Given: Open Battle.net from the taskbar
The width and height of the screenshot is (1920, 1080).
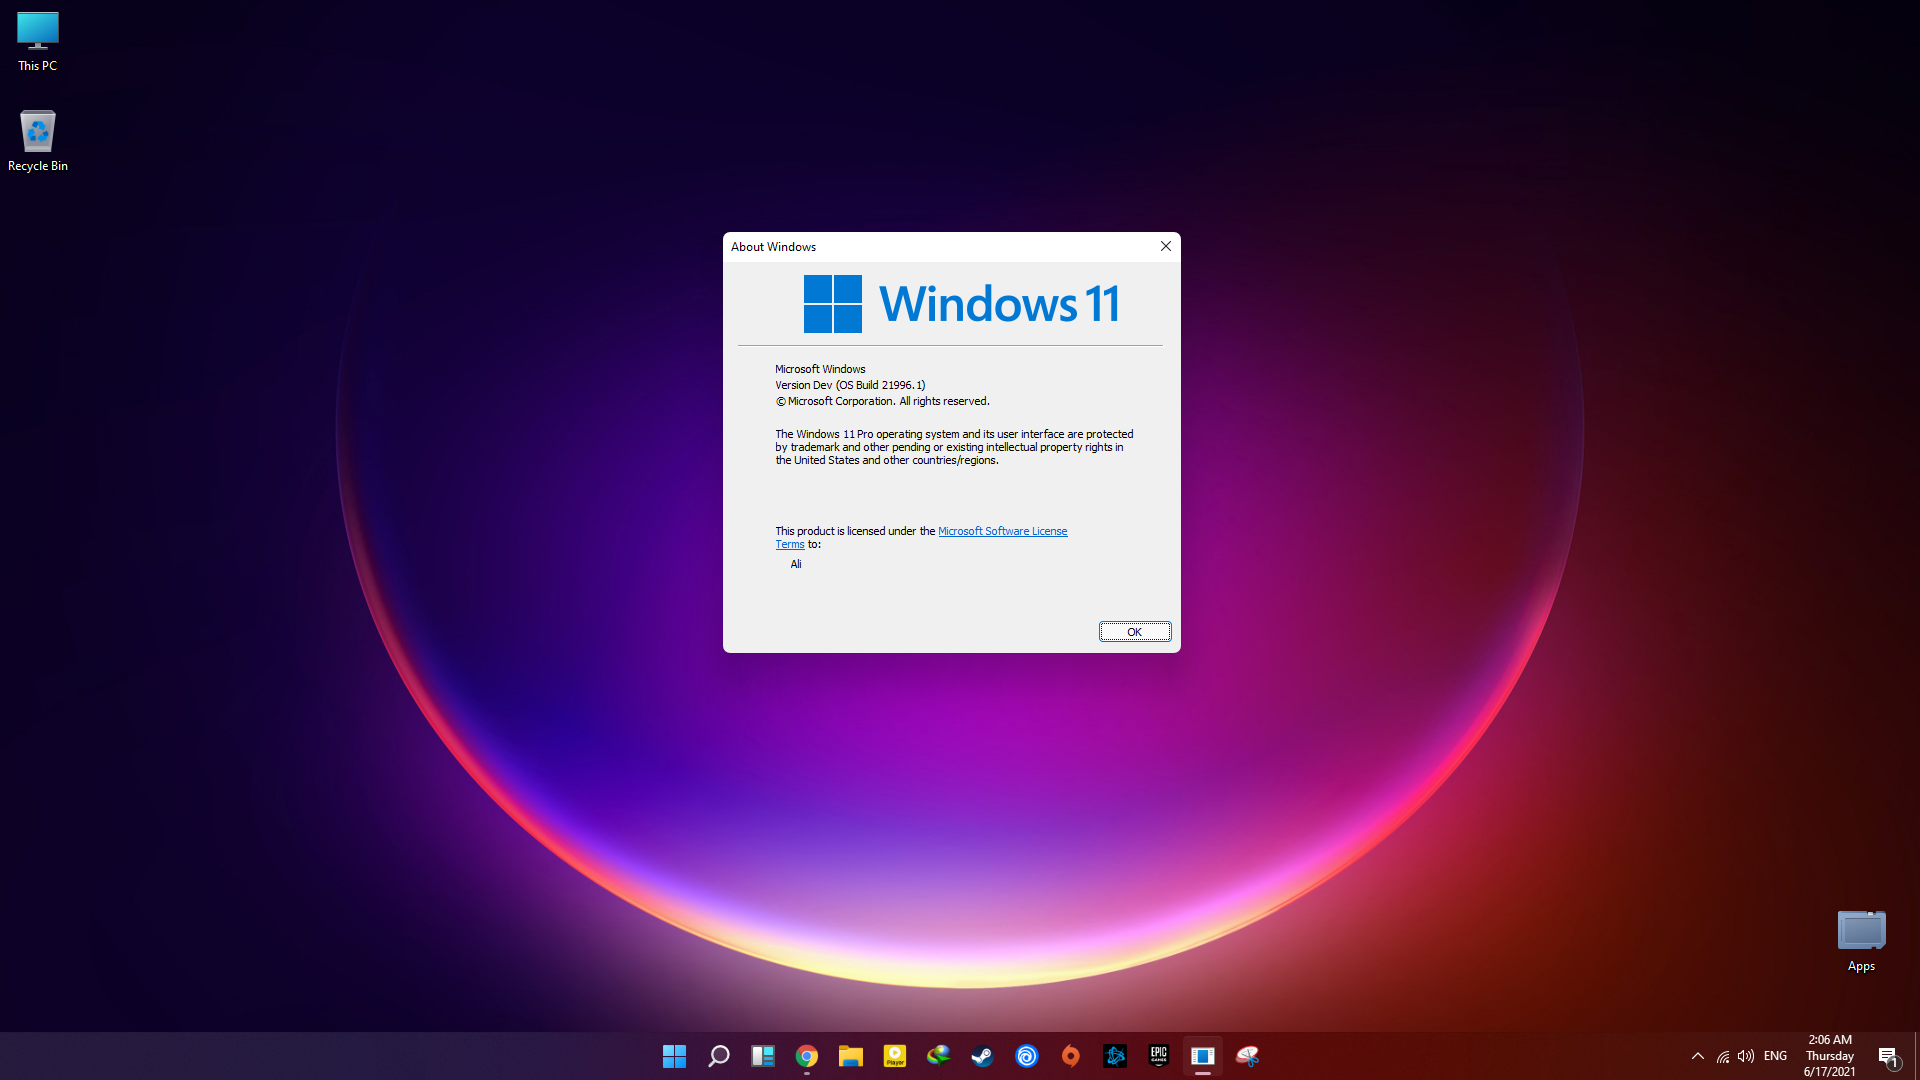Looking at the screenshot, I should (x=1114, y=1056).
